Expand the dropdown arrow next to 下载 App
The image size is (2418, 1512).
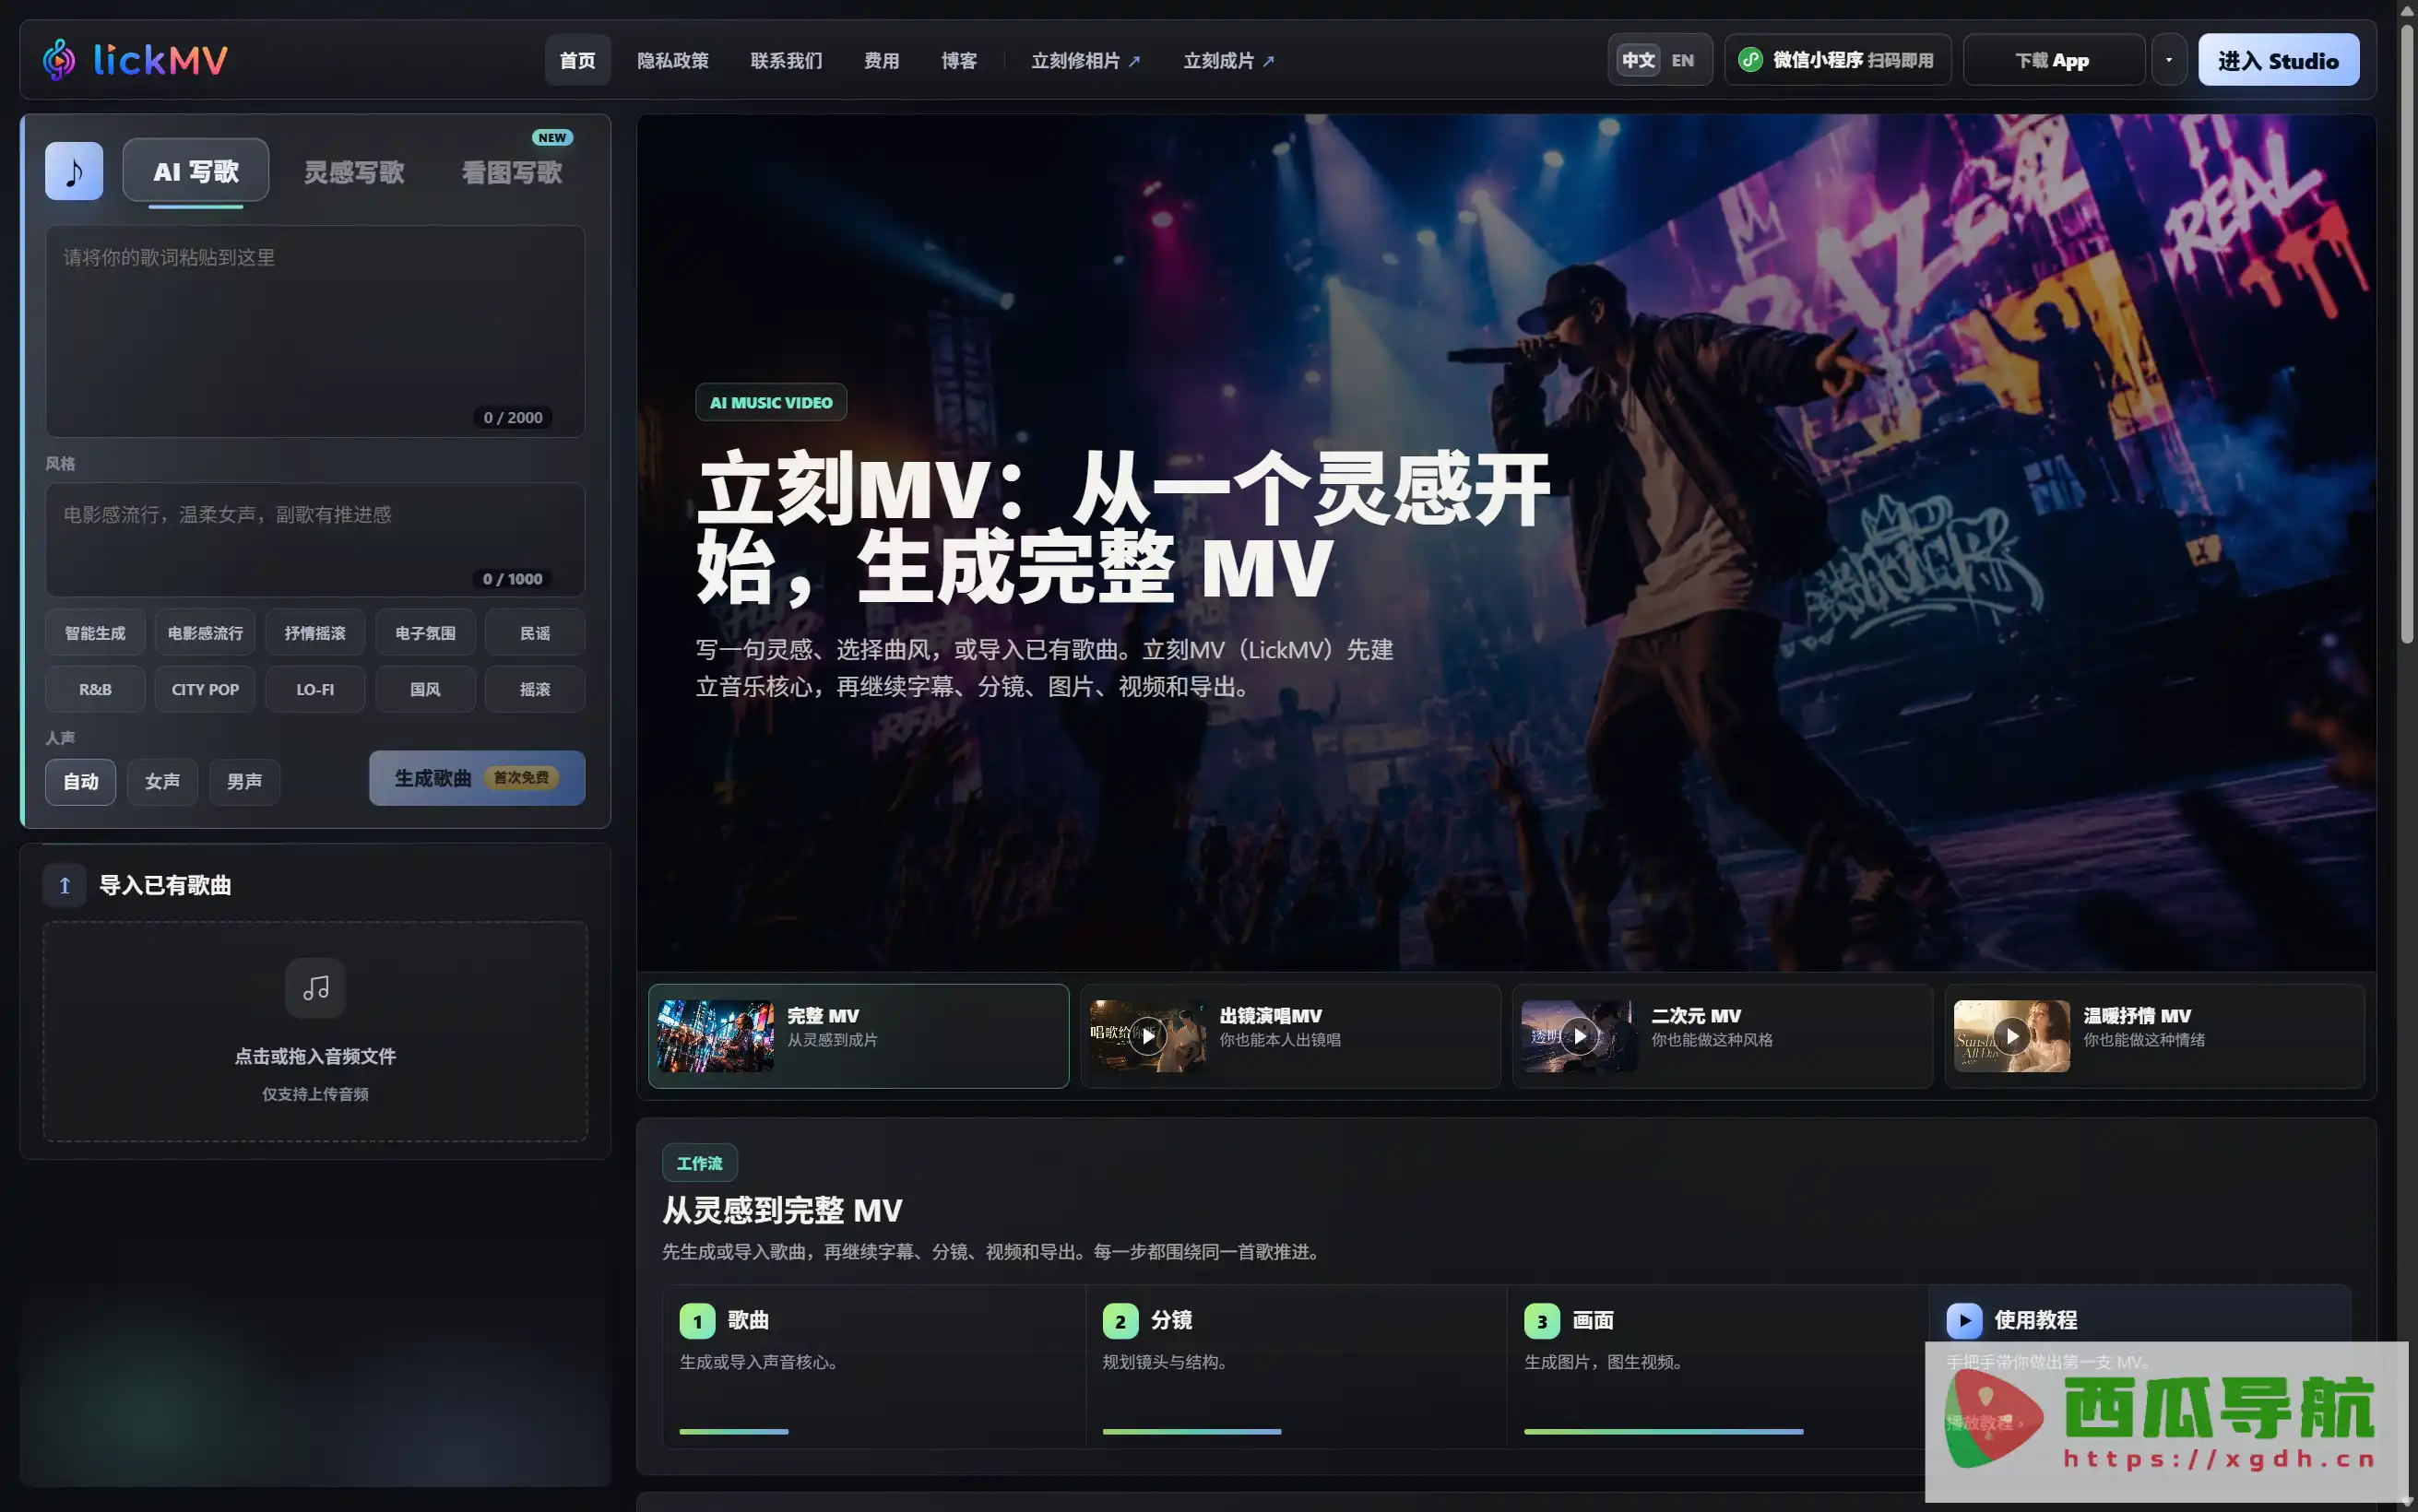[2169, 60]
